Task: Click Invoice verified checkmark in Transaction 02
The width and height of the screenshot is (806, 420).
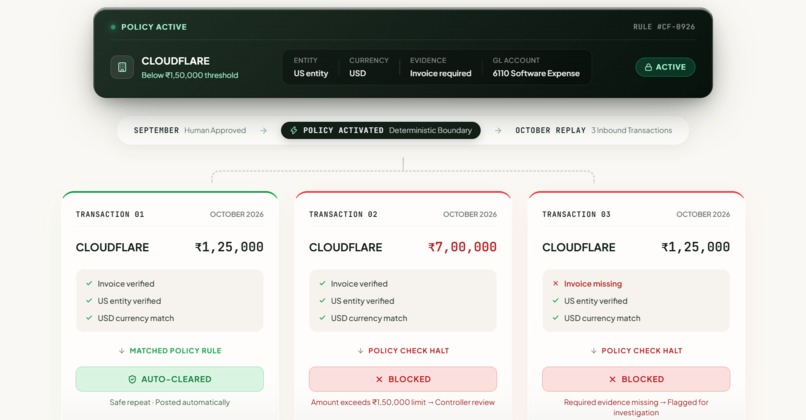Action: (322, 283)
